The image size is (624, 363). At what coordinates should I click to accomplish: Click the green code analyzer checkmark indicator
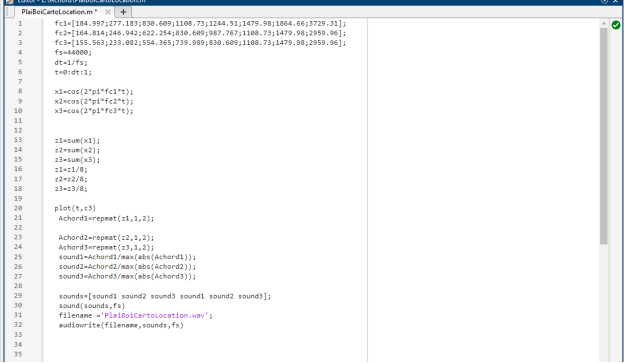(x=616, y=25)
